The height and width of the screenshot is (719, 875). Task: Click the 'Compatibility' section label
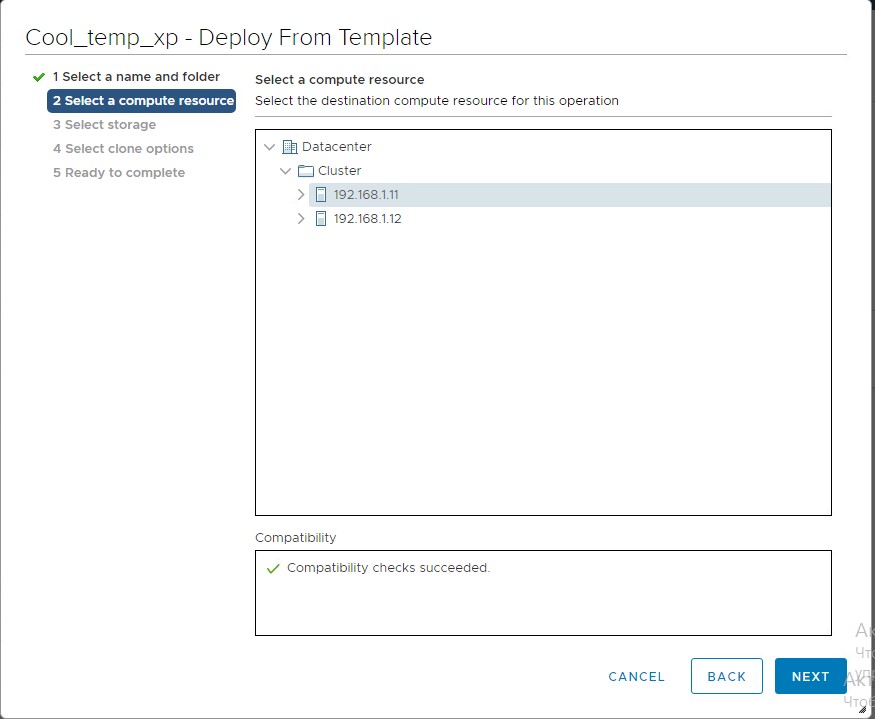tap(296, 538)
